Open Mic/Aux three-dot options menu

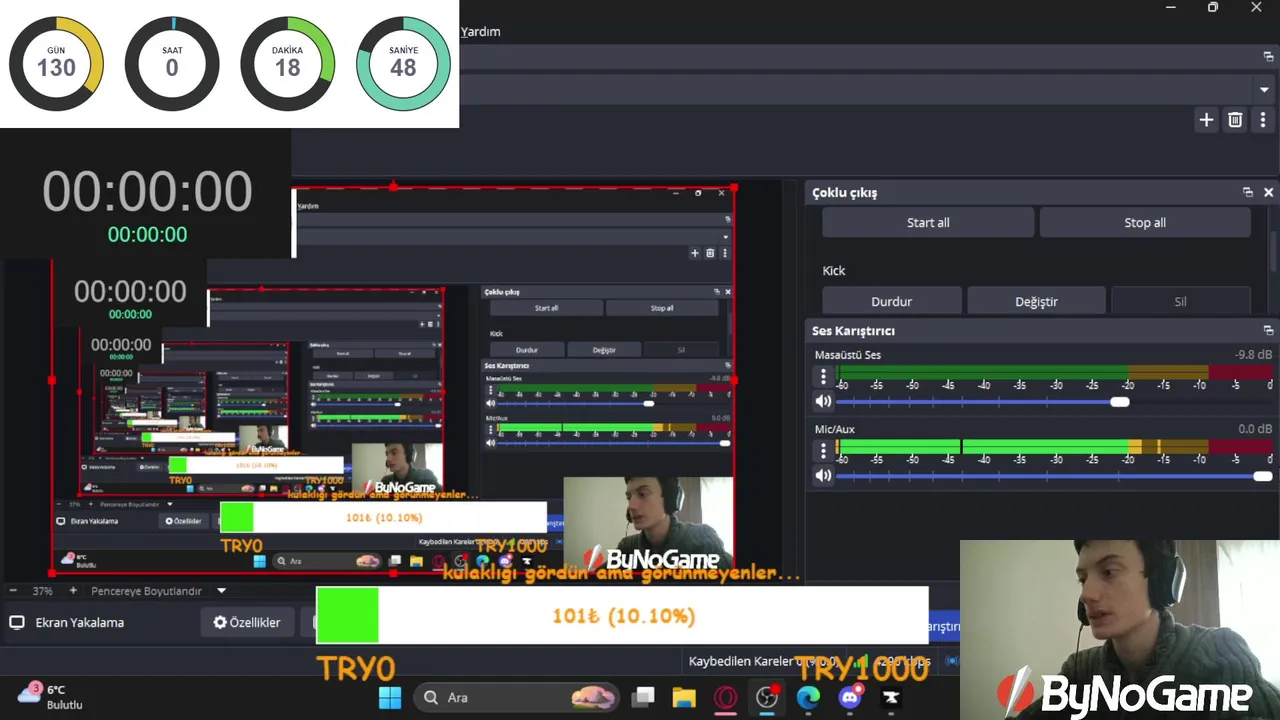coord(823,451)
